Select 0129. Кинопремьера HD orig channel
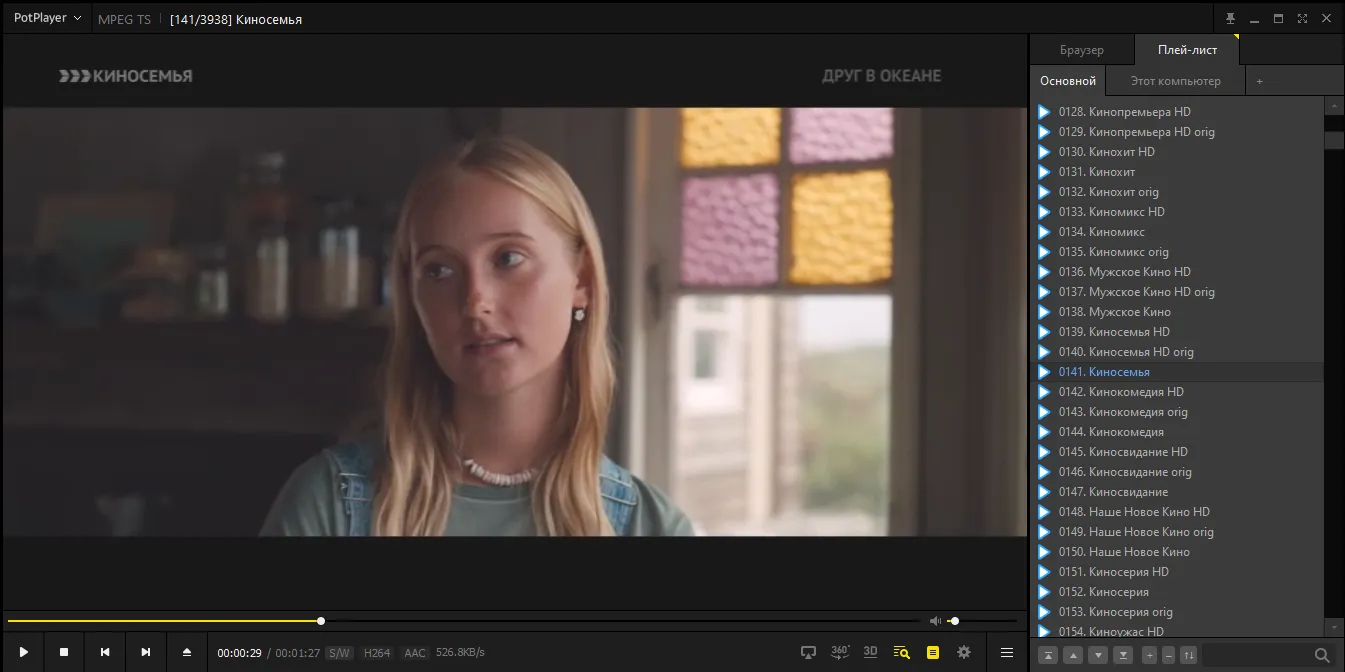Viewport: 1345px width, 672px height. pos(1177,132)
